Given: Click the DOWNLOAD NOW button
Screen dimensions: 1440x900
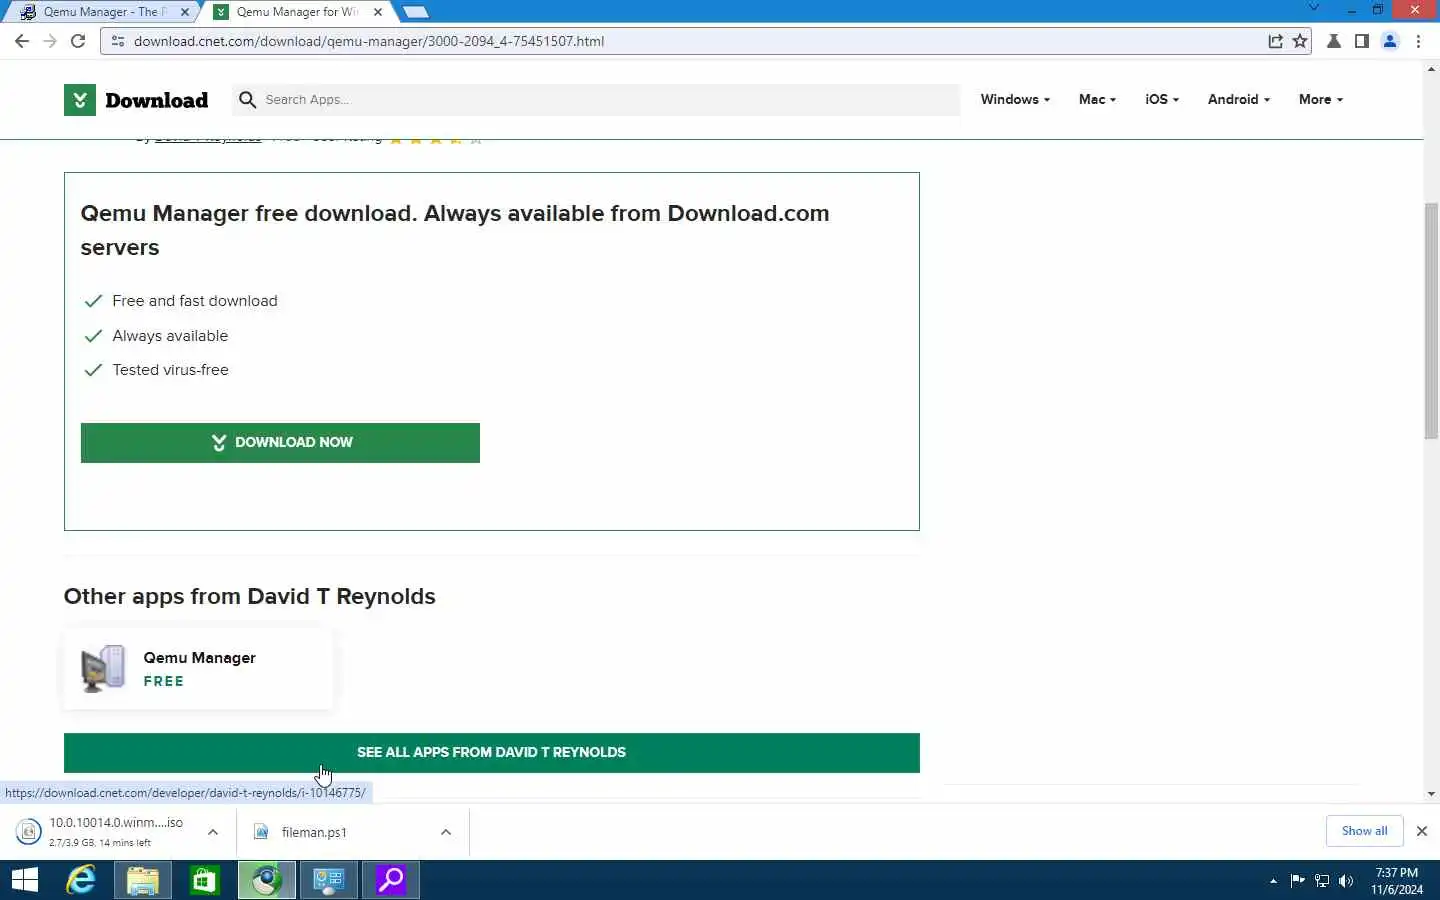Looking at the screenshot, I should click(280, 443).
